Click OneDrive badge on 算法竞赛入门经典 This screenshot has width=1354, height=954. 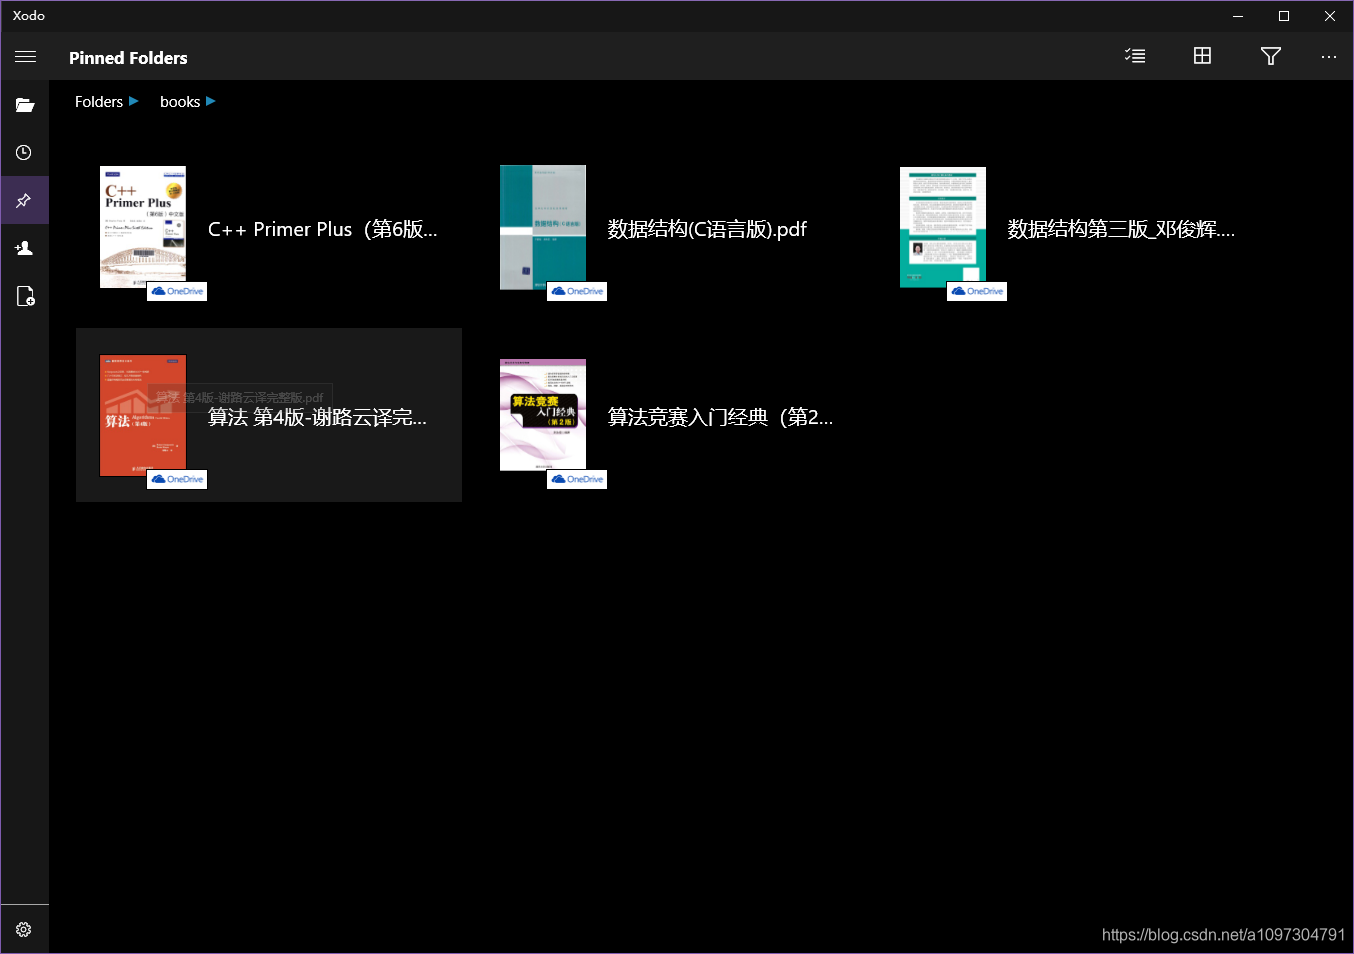point(577,479)
